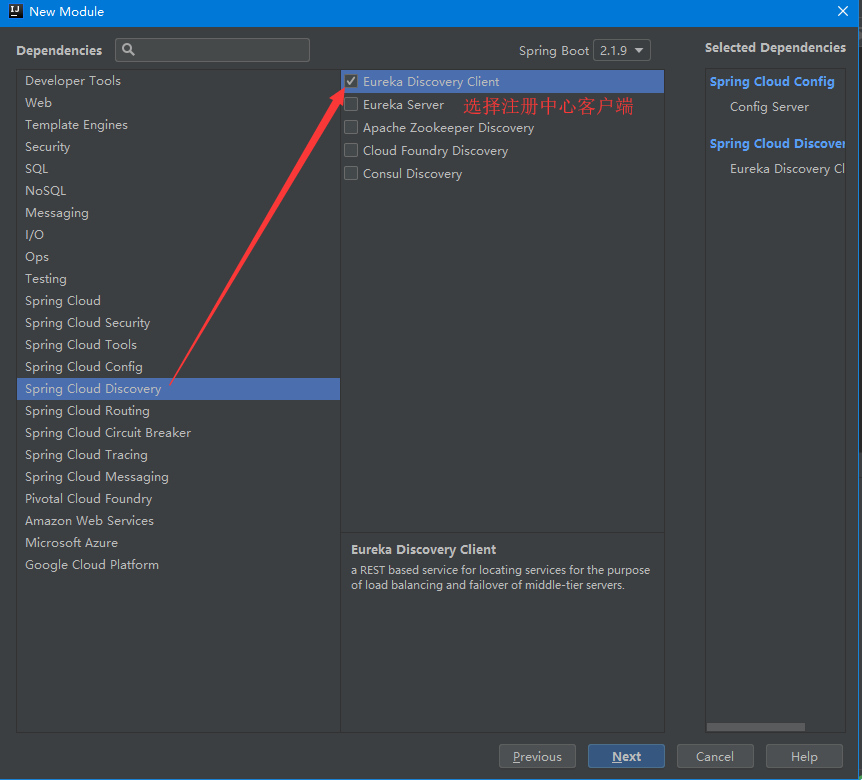Select Amazon Web Services category
Screen dimensions: 862x780
pyautogui.click(x=178, y=521)
